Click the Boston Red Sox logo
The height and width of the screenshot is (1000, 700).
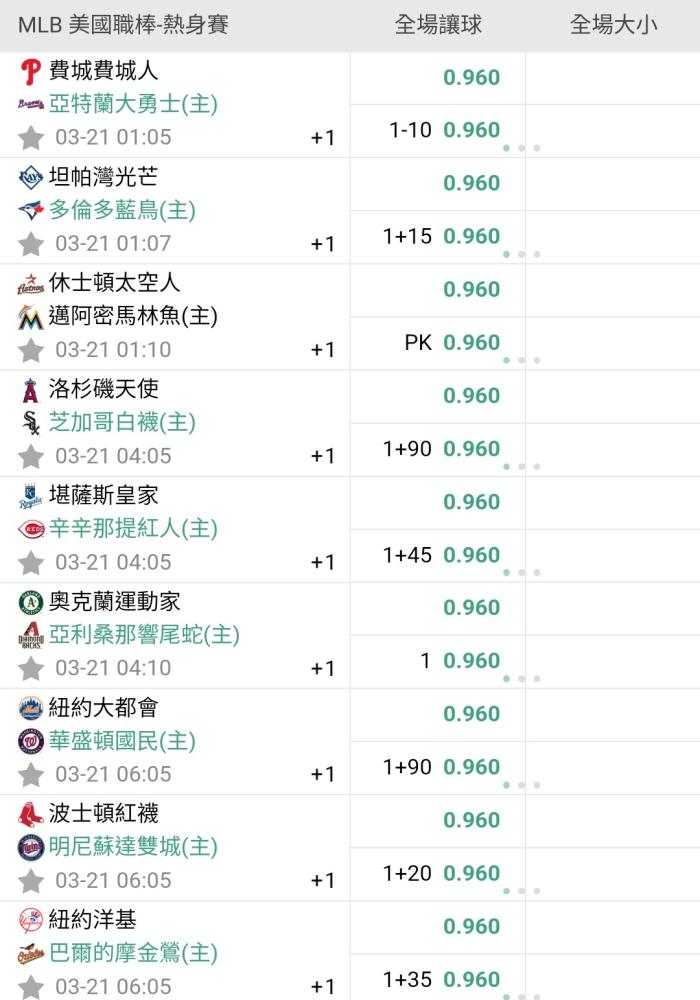pyautogui.click(x=31, y=814)
